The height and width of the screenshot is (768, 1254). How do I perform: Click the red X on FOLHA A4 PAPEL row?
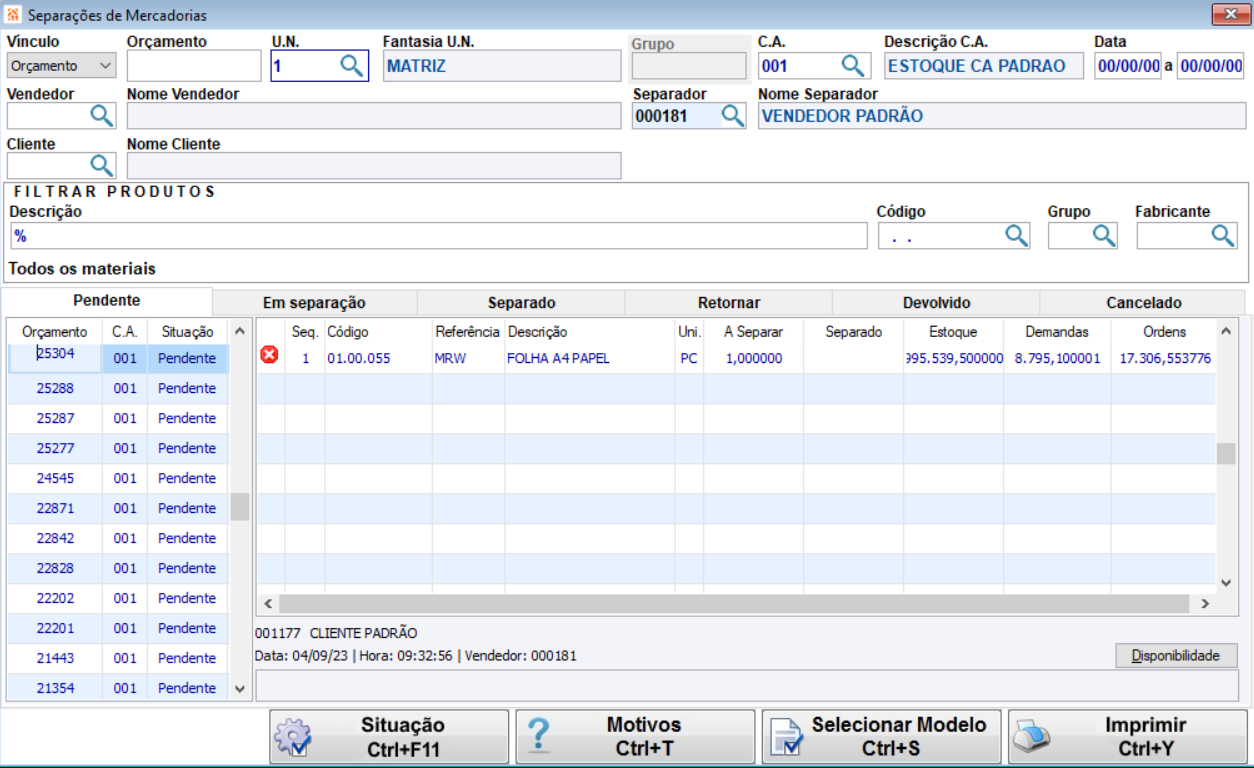pos(269,355)
